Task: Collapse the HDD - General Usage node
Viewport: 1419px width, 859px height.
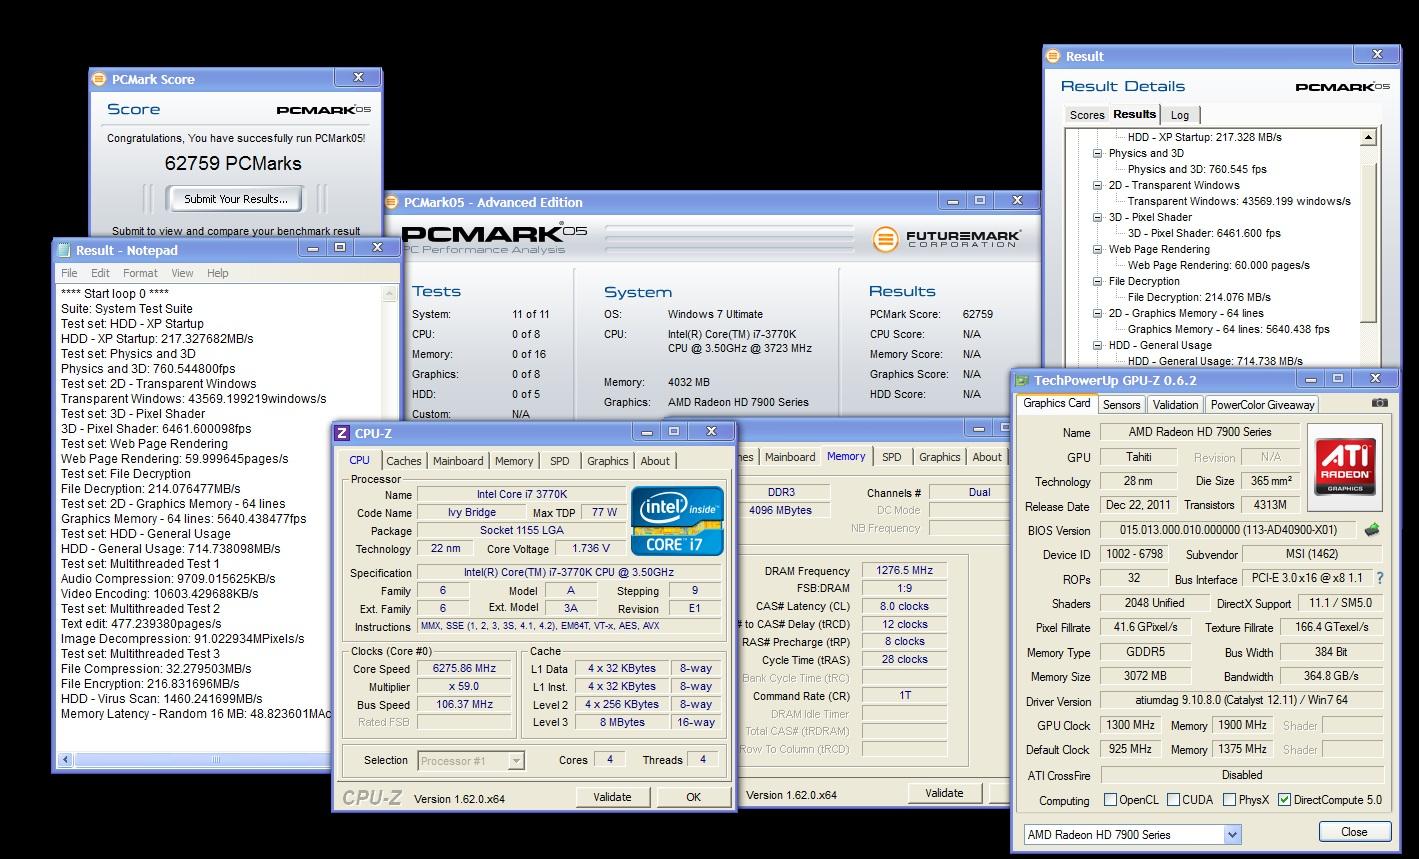Action: 1097,345
